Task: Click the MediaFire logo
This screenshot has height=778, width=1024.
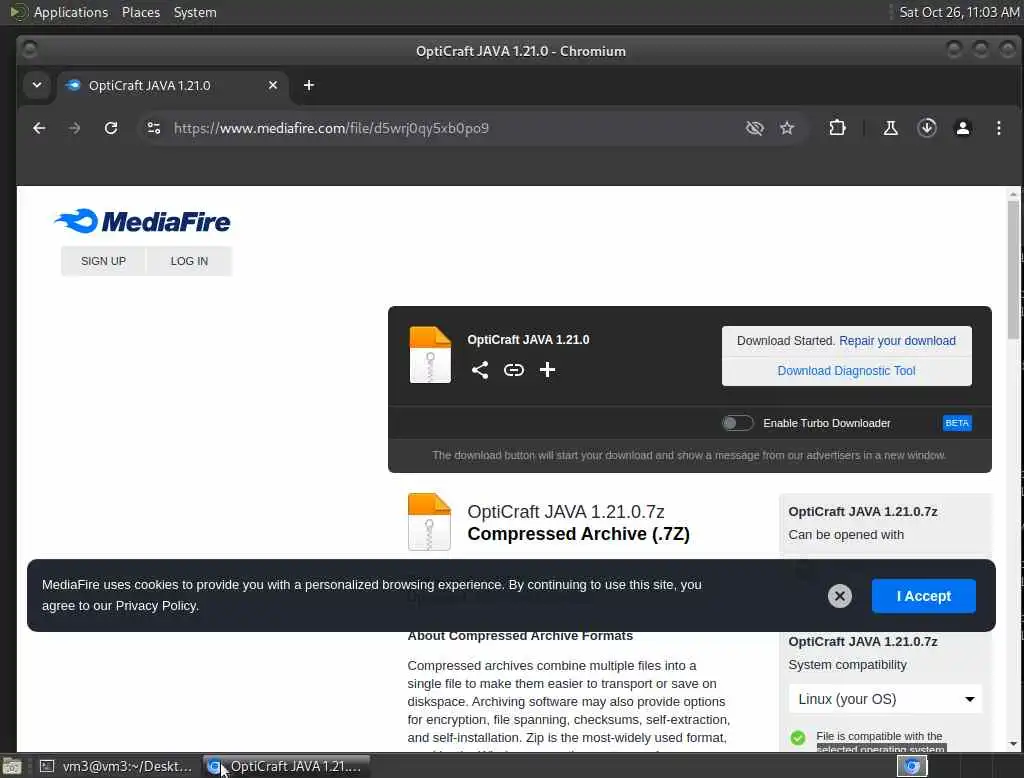Action: click(142, 221)
